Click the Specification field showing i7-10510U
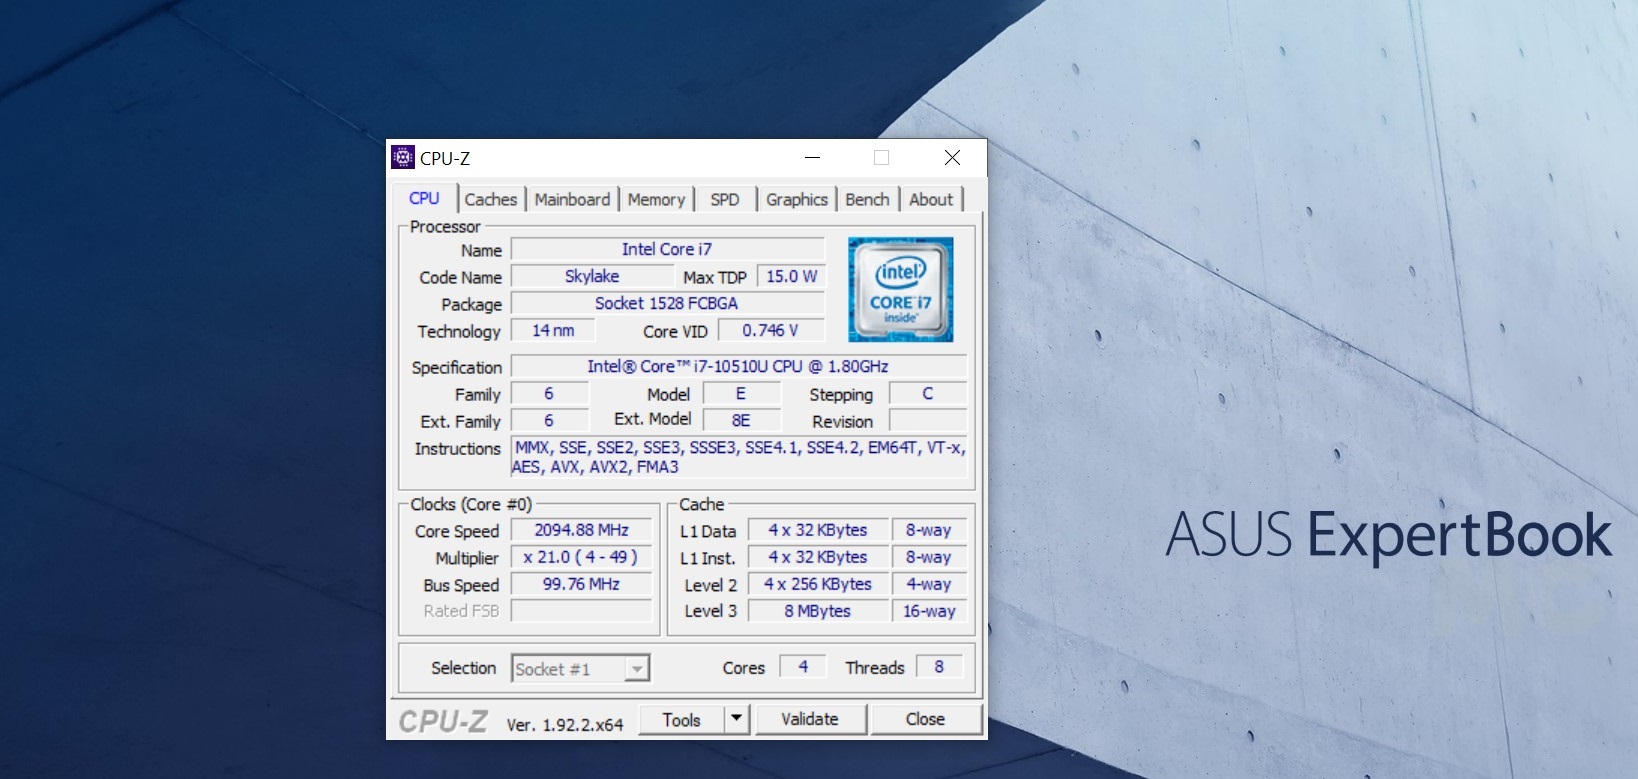The width and height of the screenshot is (1638, 779). pos(738,367)
